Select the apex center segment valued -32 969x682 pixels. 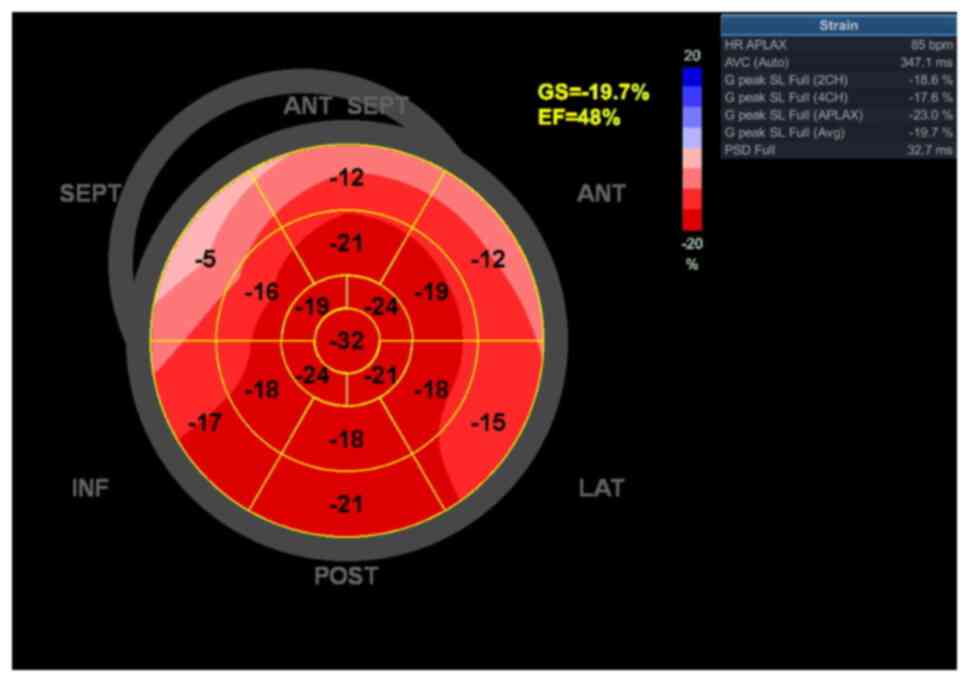point(346,341)
